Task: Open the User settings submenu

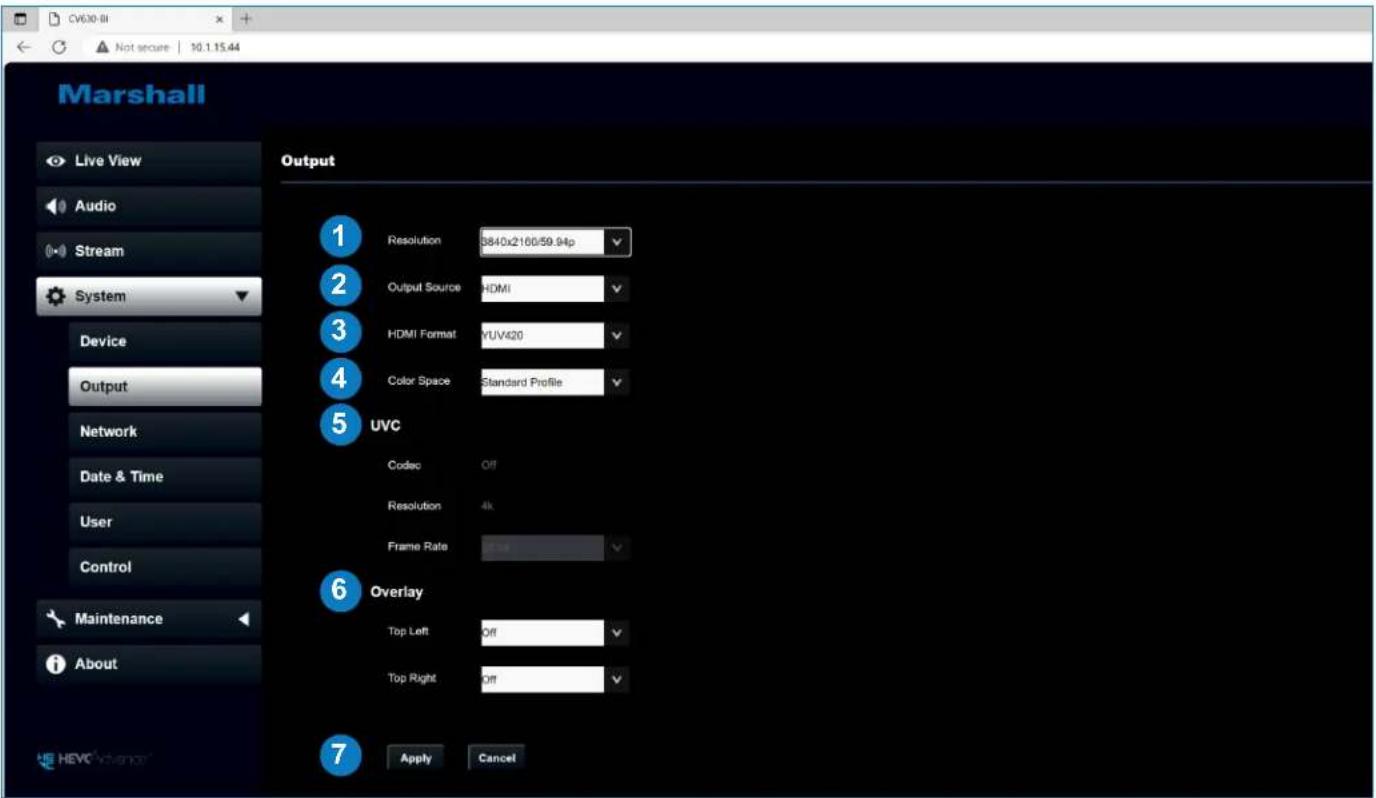Action: pyautogui.click(x=164, y=521)
